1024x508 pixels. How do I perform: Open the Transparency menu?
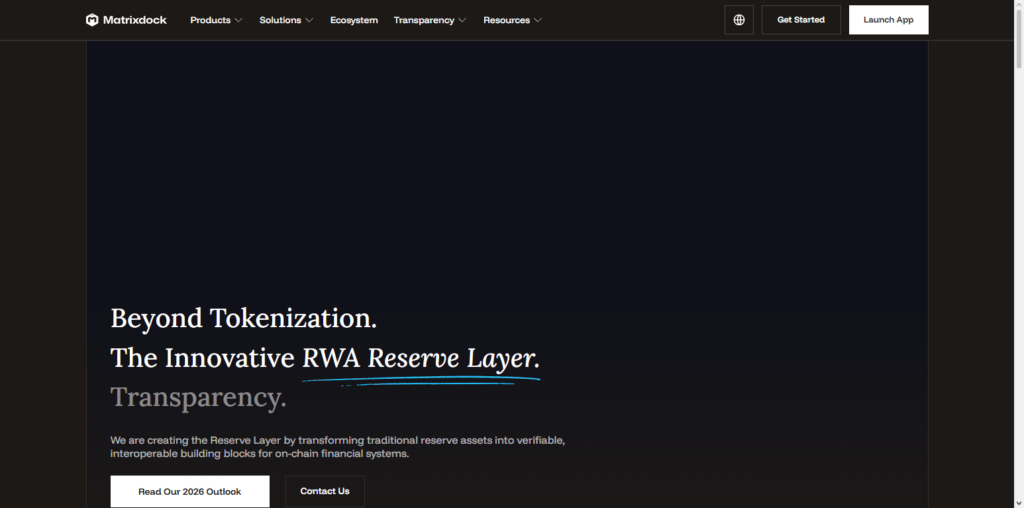(430, 20)
